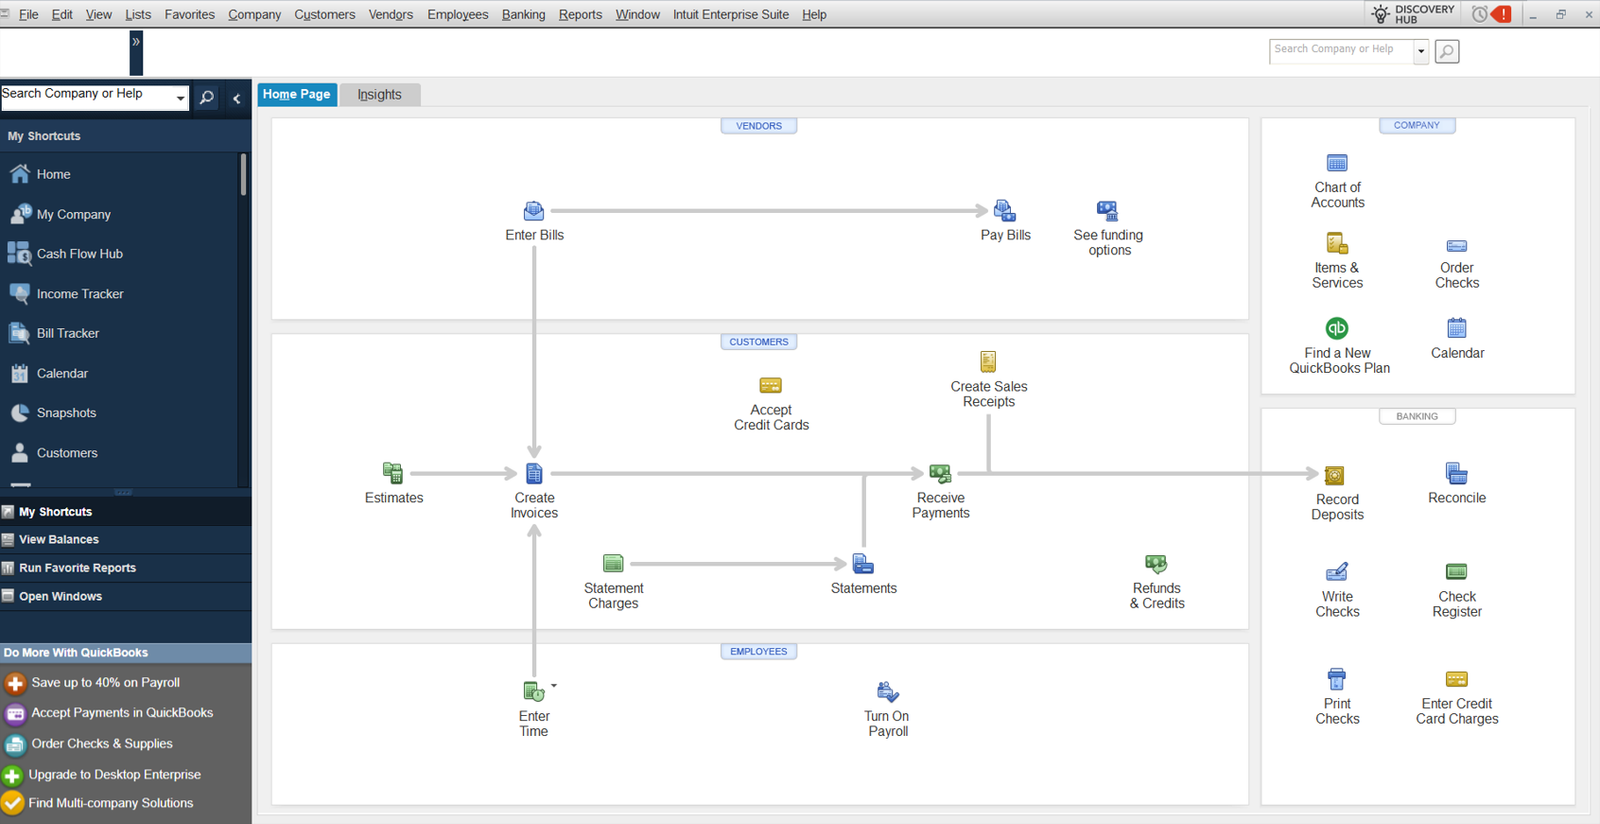
Task: Click the My Shortcuts list scrollbar
Action: 243,175
